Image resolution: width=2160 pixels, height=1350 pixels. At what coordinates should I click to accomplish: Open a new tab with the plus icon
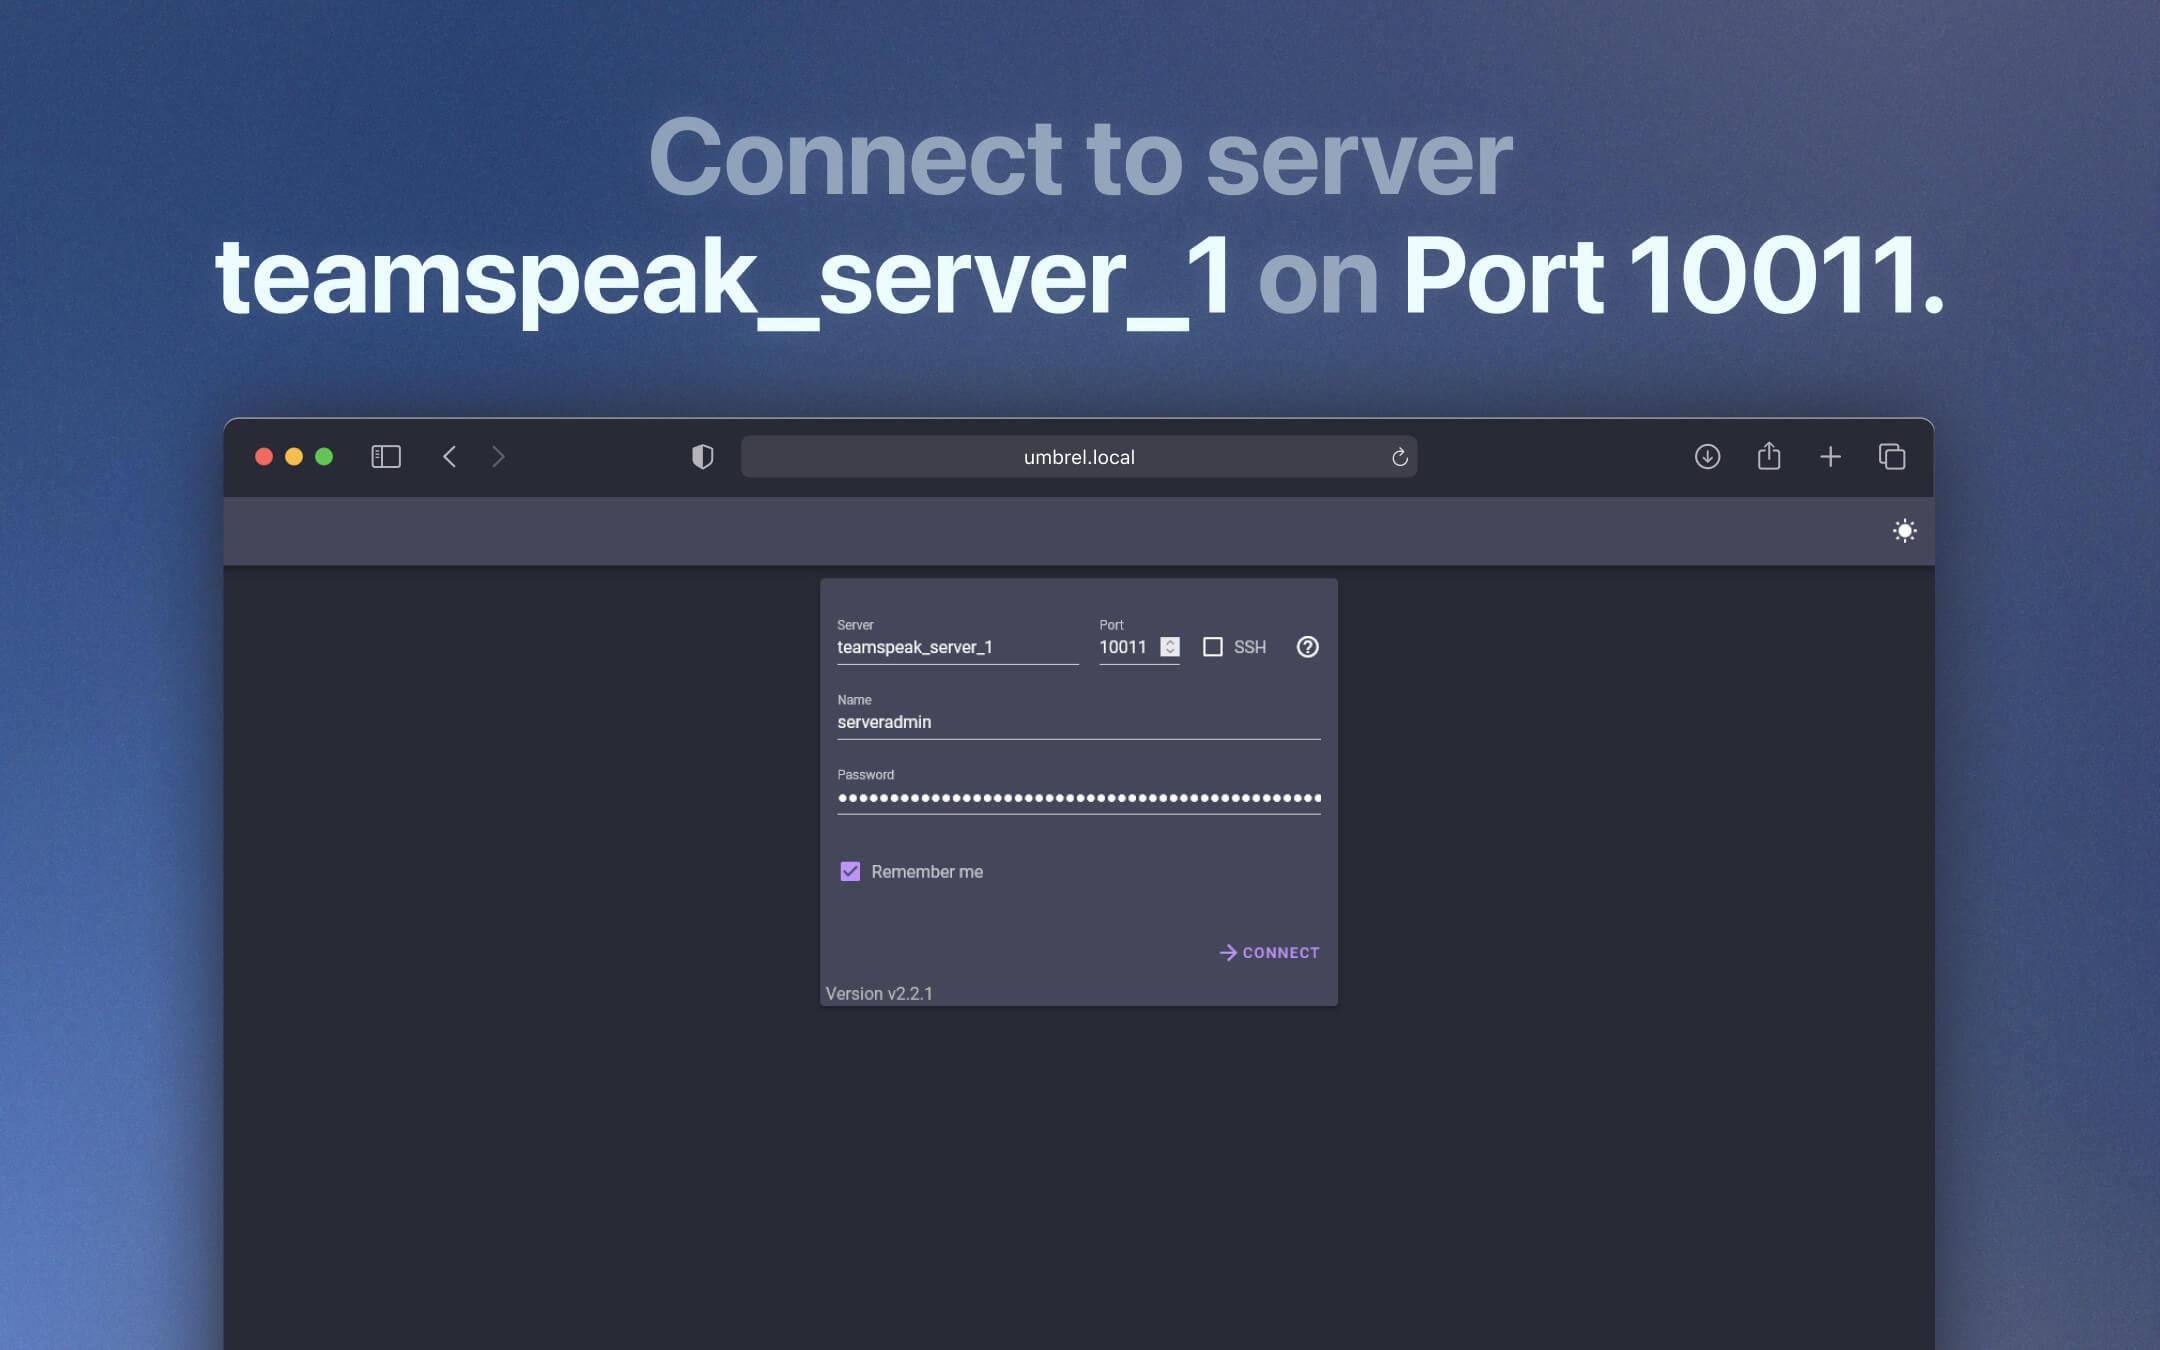click(1830, 457)
